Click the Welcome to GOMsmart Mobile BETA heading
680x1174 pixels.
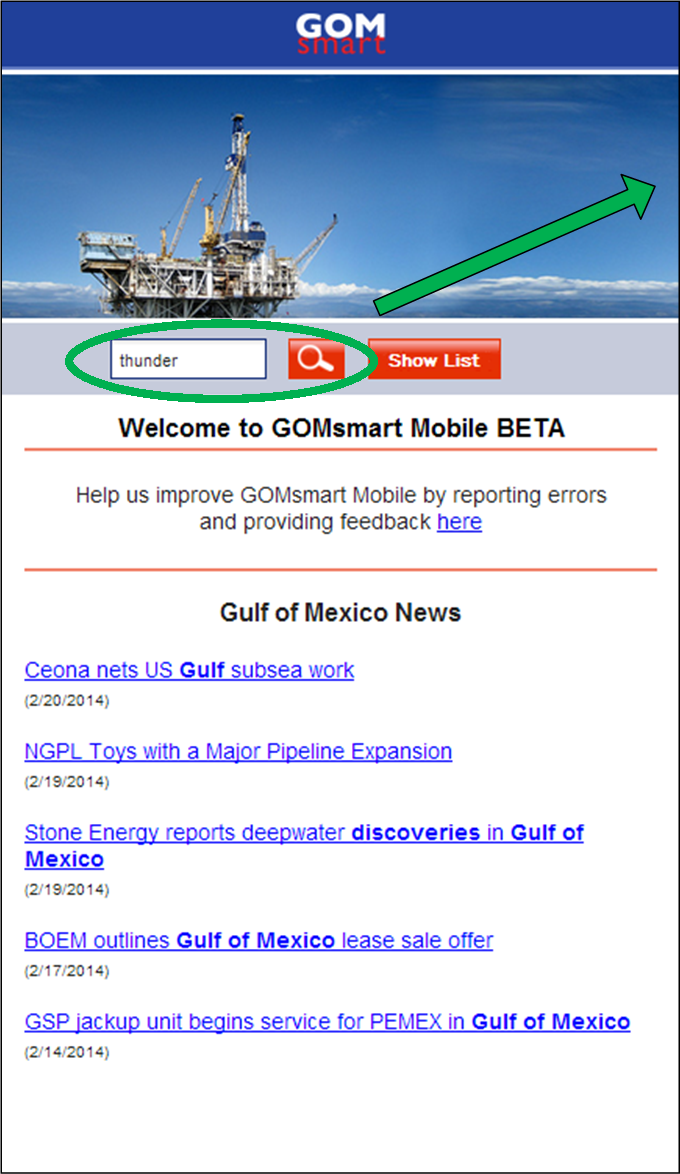coord(341,429)
